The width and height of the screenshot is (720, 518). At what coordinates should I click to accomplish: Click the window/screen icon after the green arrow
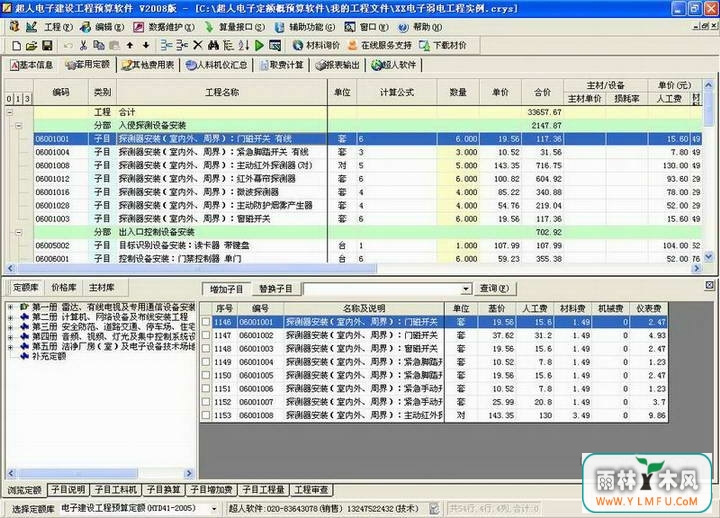click(x=275, y=45)
